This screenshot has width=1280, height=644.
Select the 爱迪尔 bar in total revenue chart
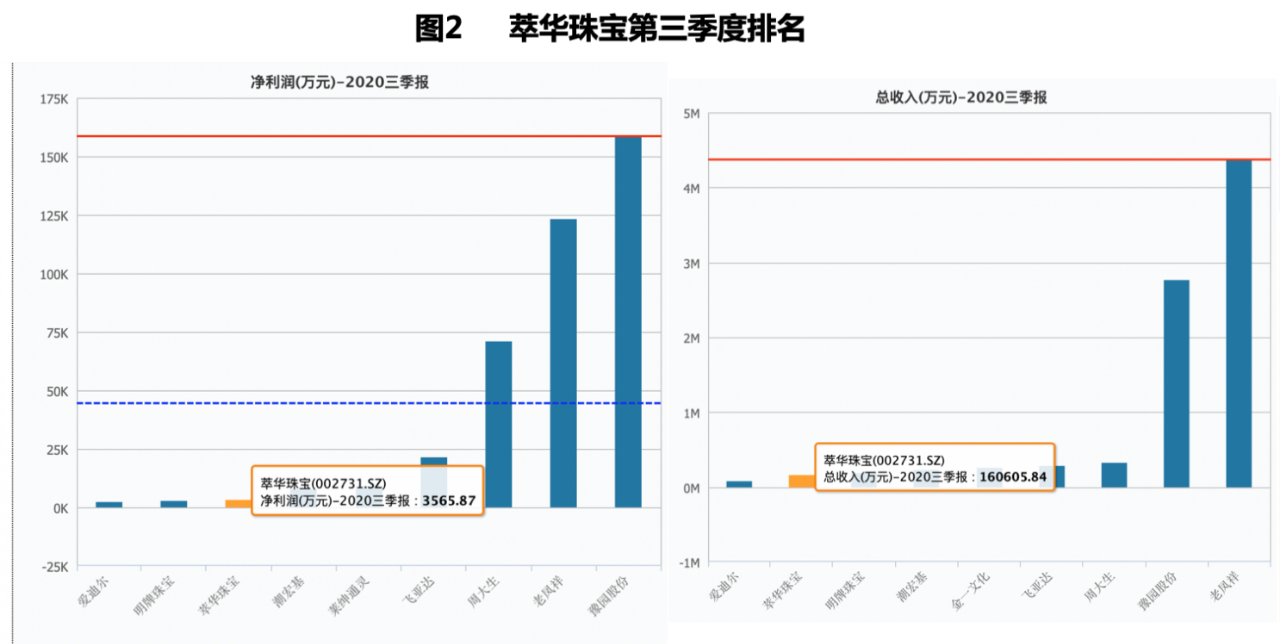739,484
